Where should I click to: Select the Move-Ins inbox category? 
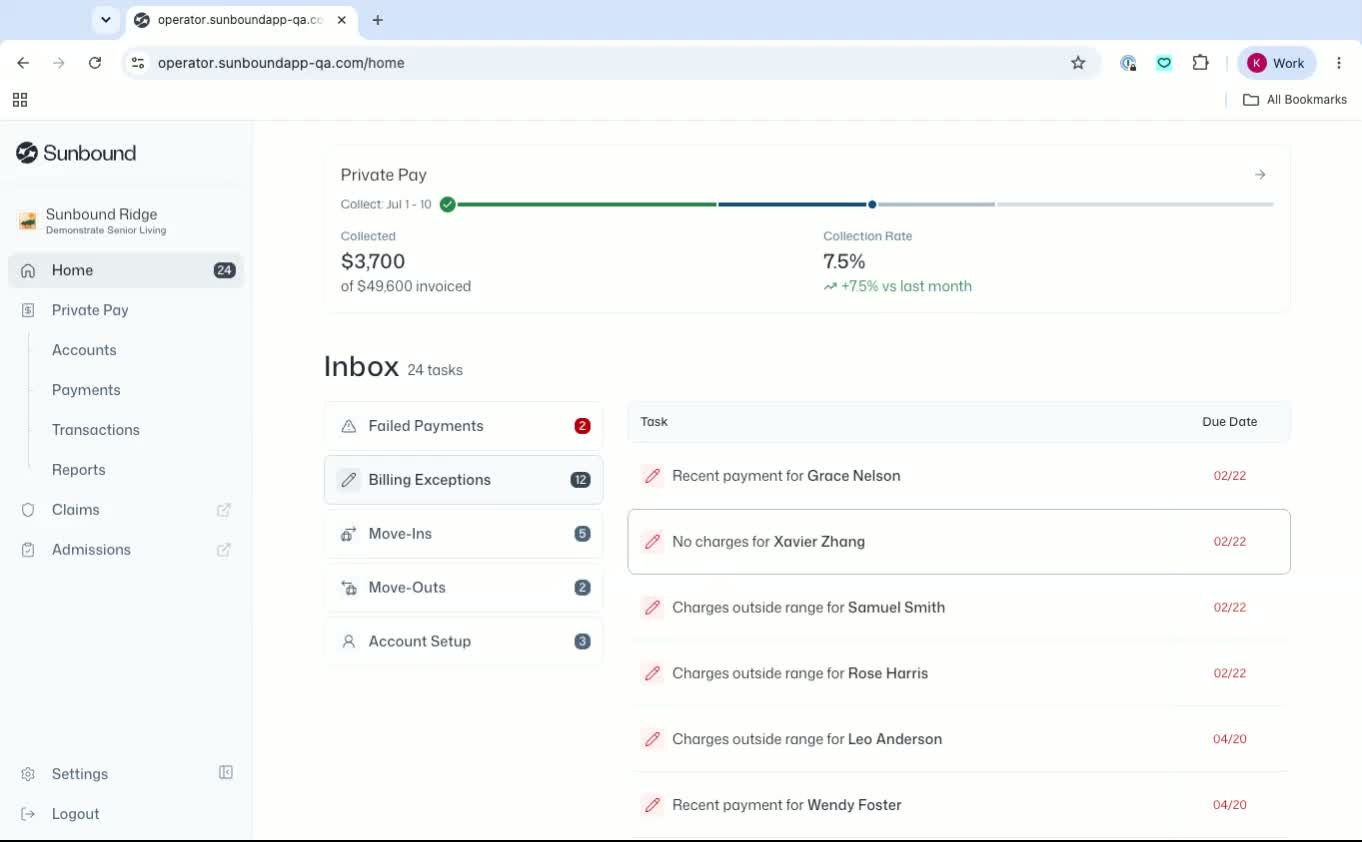point(463,534)
